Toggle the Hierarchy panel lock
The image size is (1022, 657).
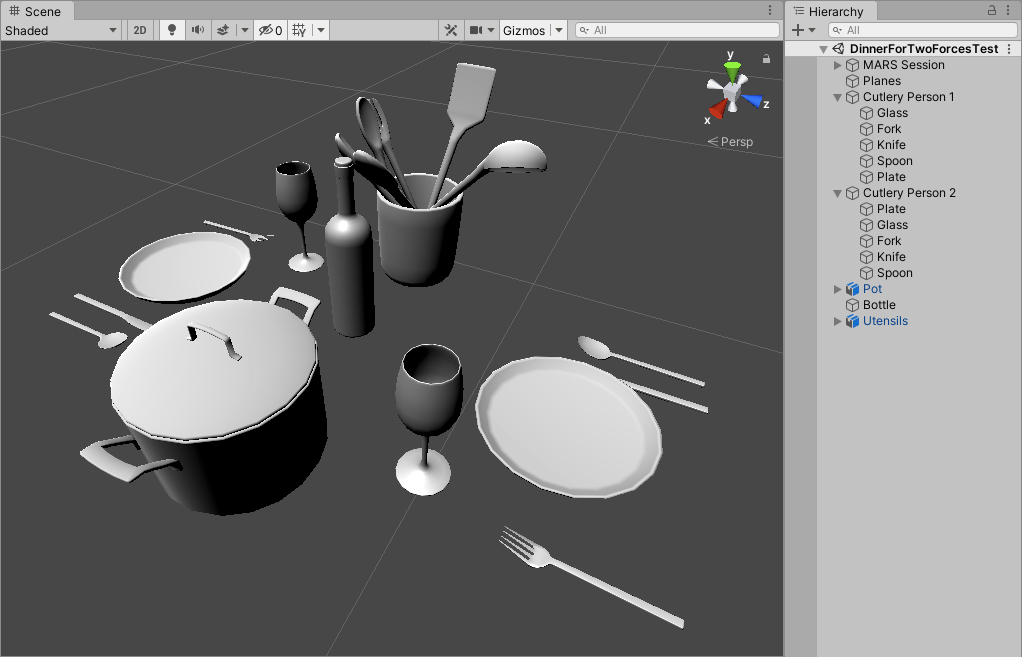[992, 10]
